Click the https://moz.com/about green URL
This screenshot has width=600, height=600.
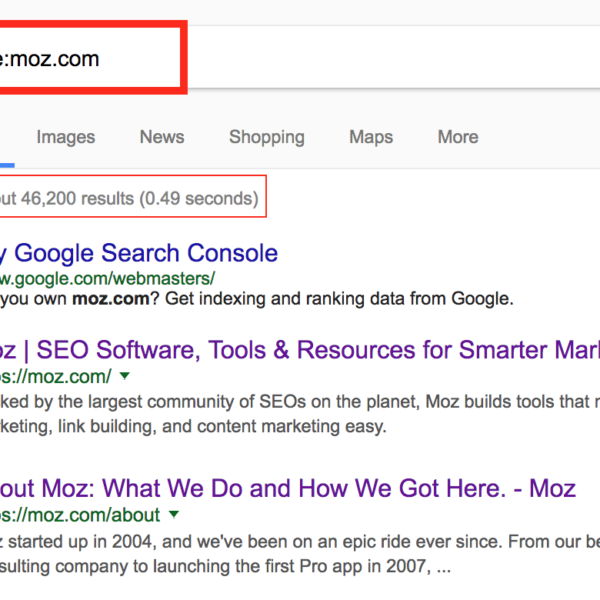coord(80,514)
